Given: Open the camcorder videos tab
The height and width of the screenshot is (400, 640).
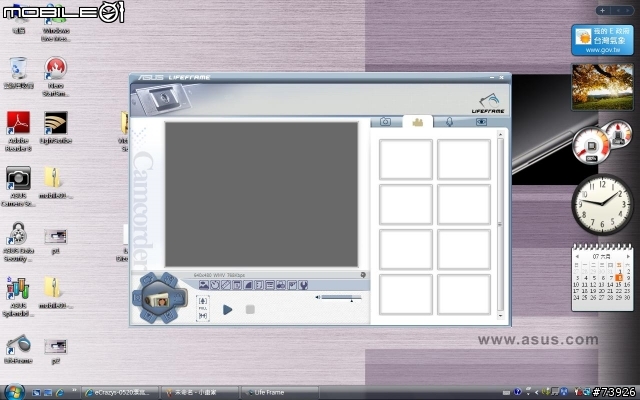Looking at the screenshot, I should (417, 122).
